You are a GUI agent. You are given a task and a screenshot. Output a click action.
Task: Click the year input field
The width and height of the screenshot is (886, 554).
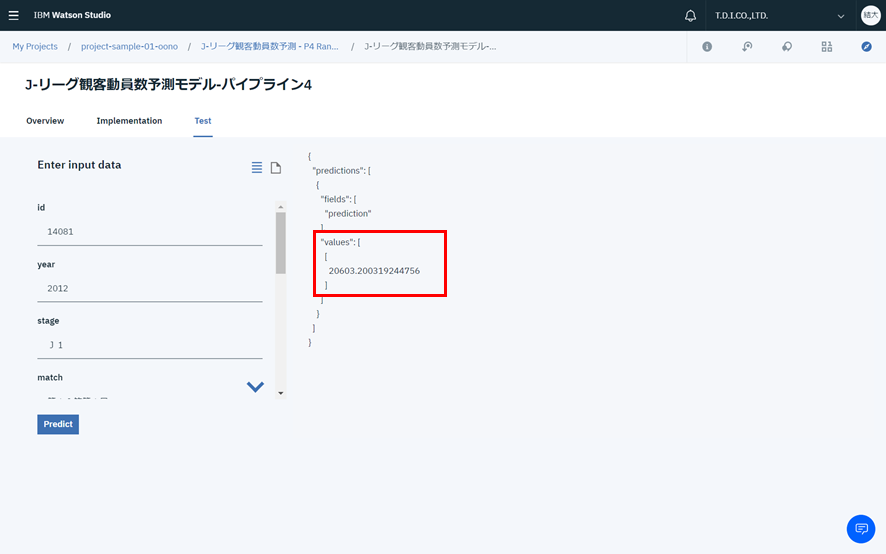(x=150, y=288)
